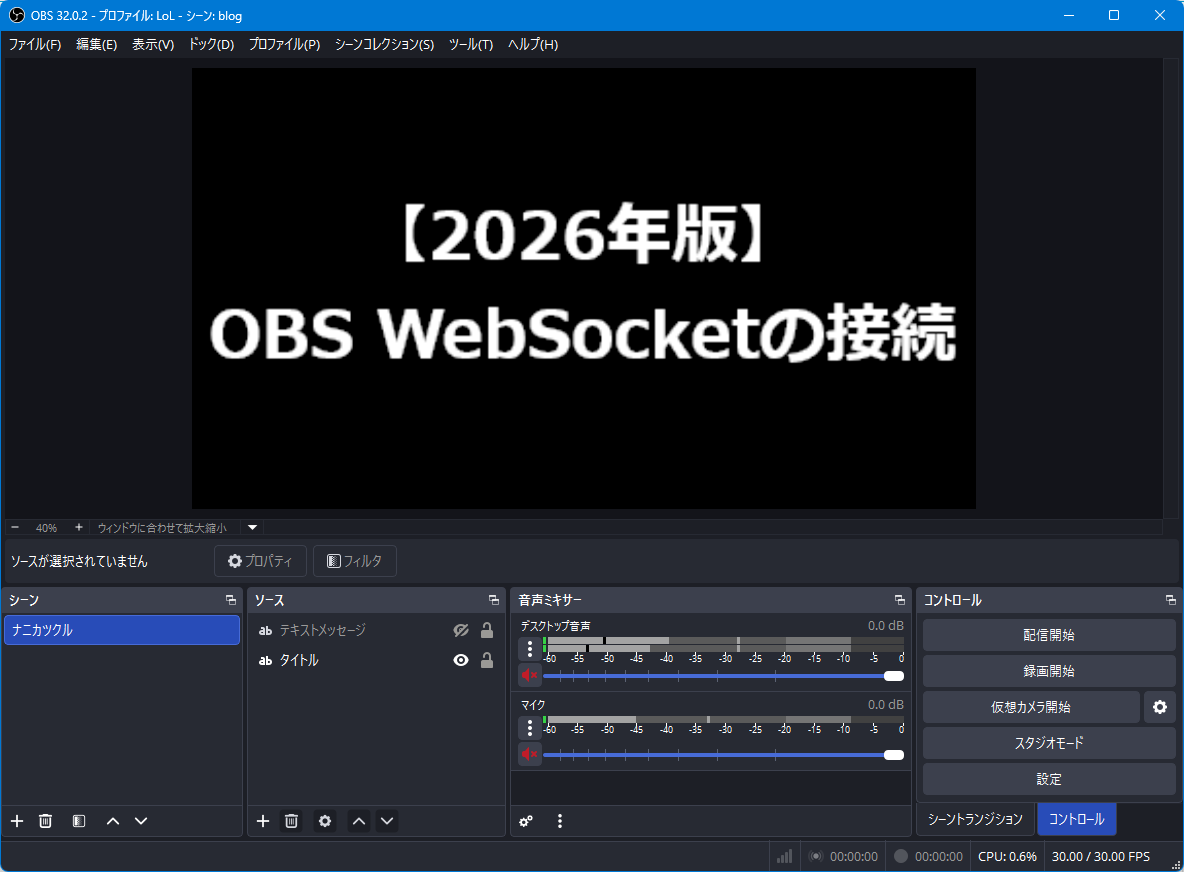The height and width of the screenshot is (872, 1184).
Task: Unmute the マイク audio channel
Action: click(529, 754)
